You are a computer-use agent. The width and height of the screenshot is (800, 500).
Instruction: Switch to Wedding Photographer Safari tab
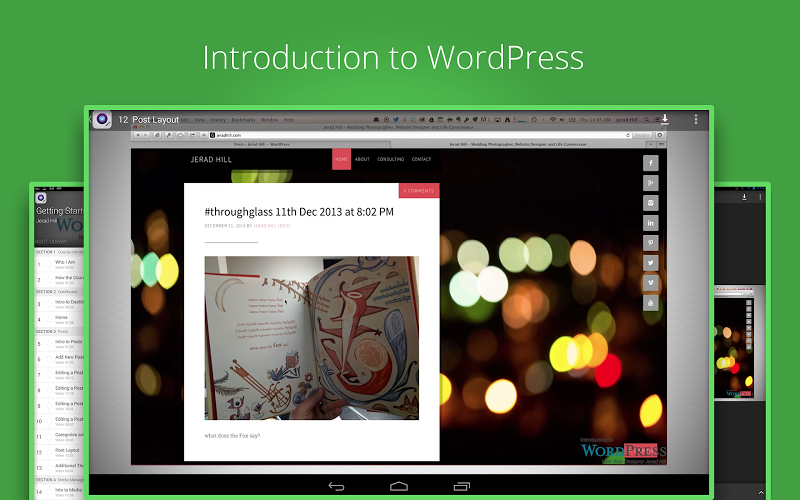[518, 144]
